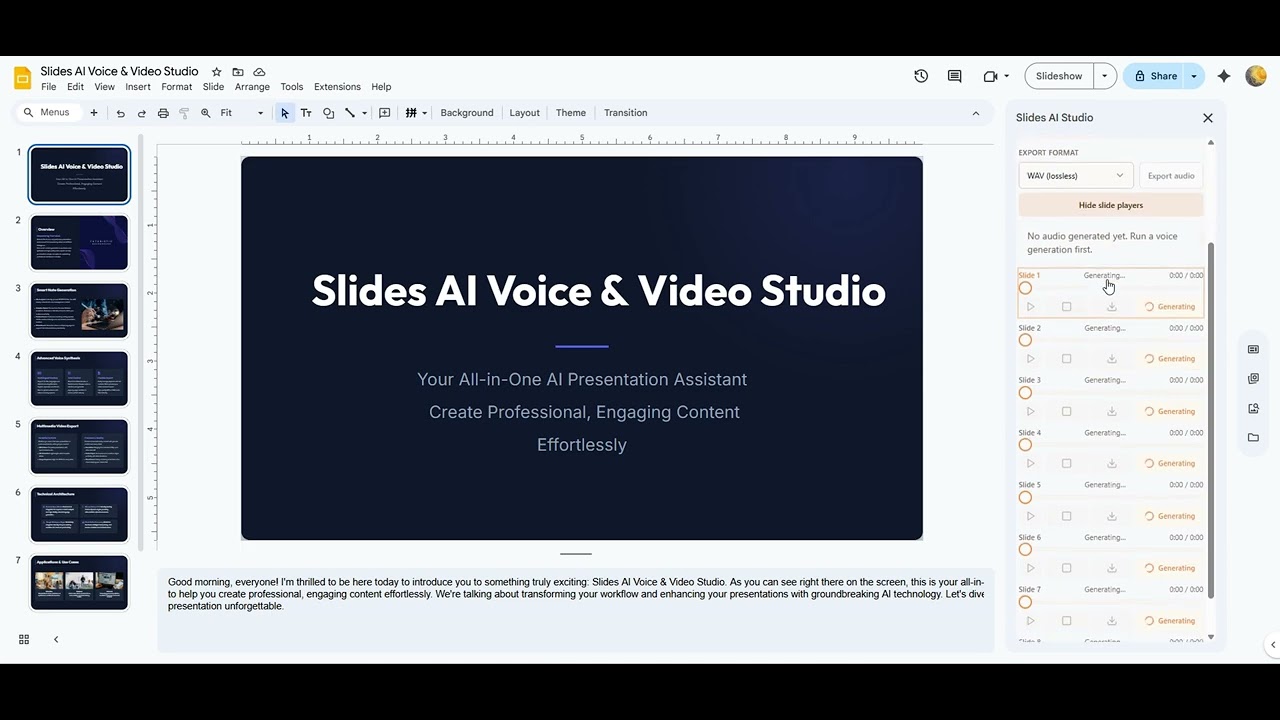
Task: Click the move to folder icon
Action: point(238,72)
